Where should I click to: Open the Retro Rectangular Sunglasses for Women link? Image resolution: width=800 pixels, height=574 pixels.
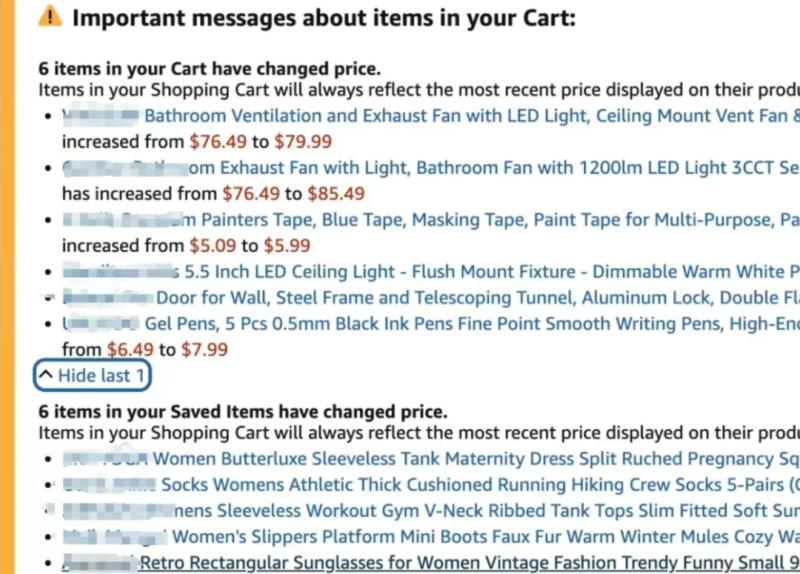coord(460,563)
